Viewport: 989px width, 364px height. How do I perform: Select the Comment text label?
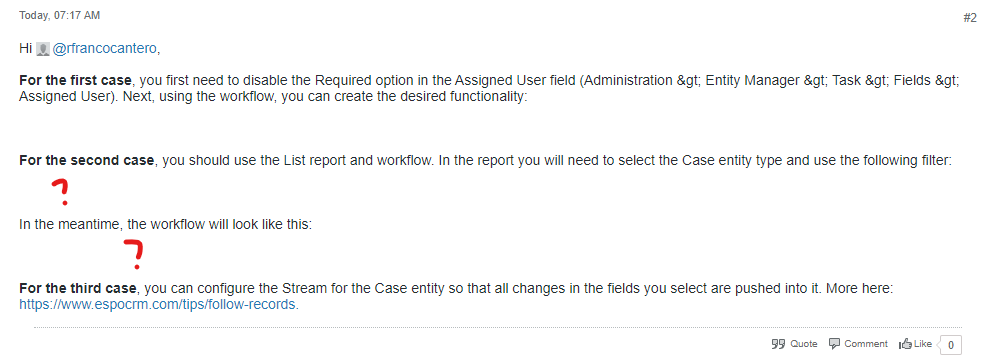866,344
